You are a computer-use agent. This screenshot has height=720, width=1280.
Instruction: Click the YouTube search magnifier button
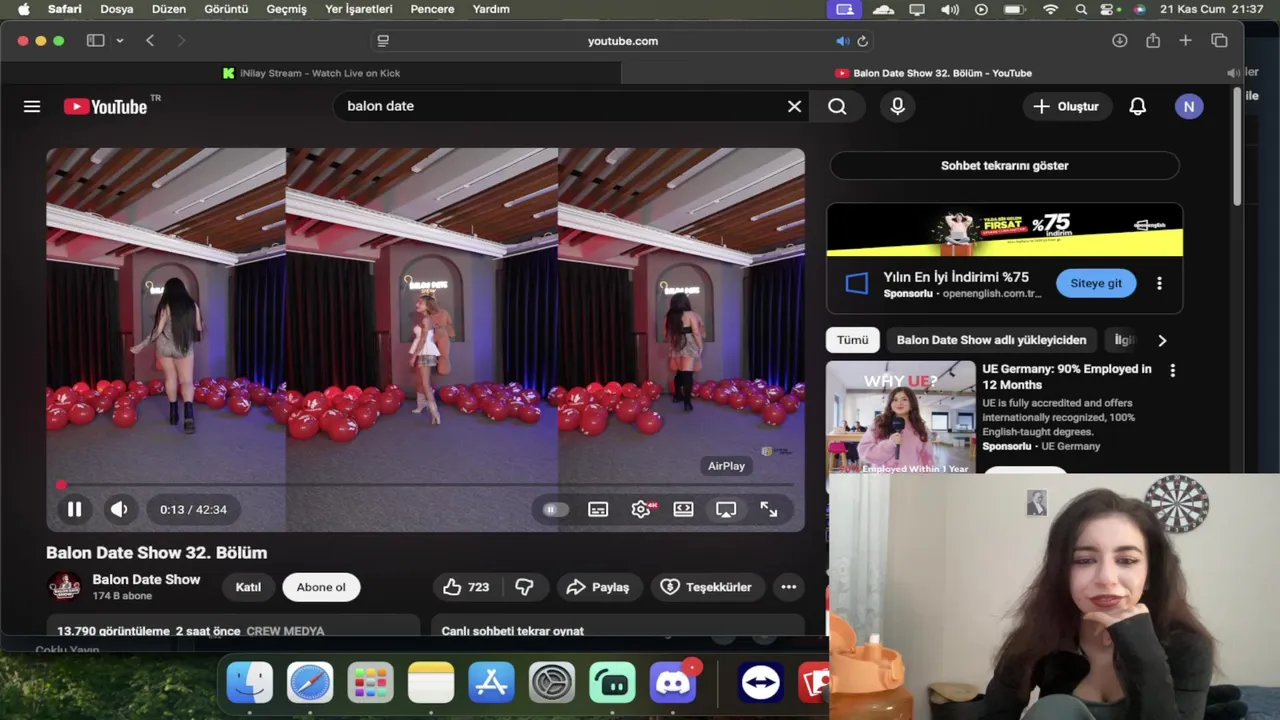click(837, 106)
